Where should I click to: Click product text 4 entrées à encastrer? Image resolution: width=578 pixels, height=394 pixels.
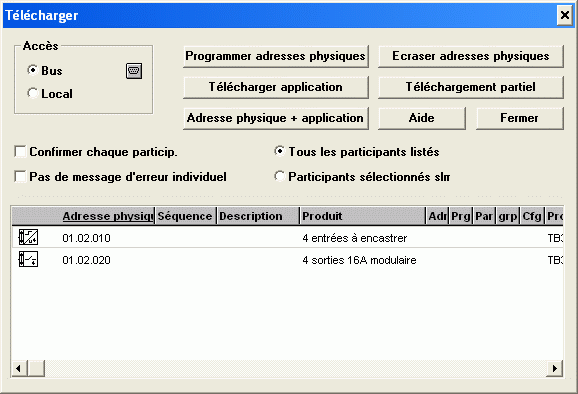(x=355, y=238)
